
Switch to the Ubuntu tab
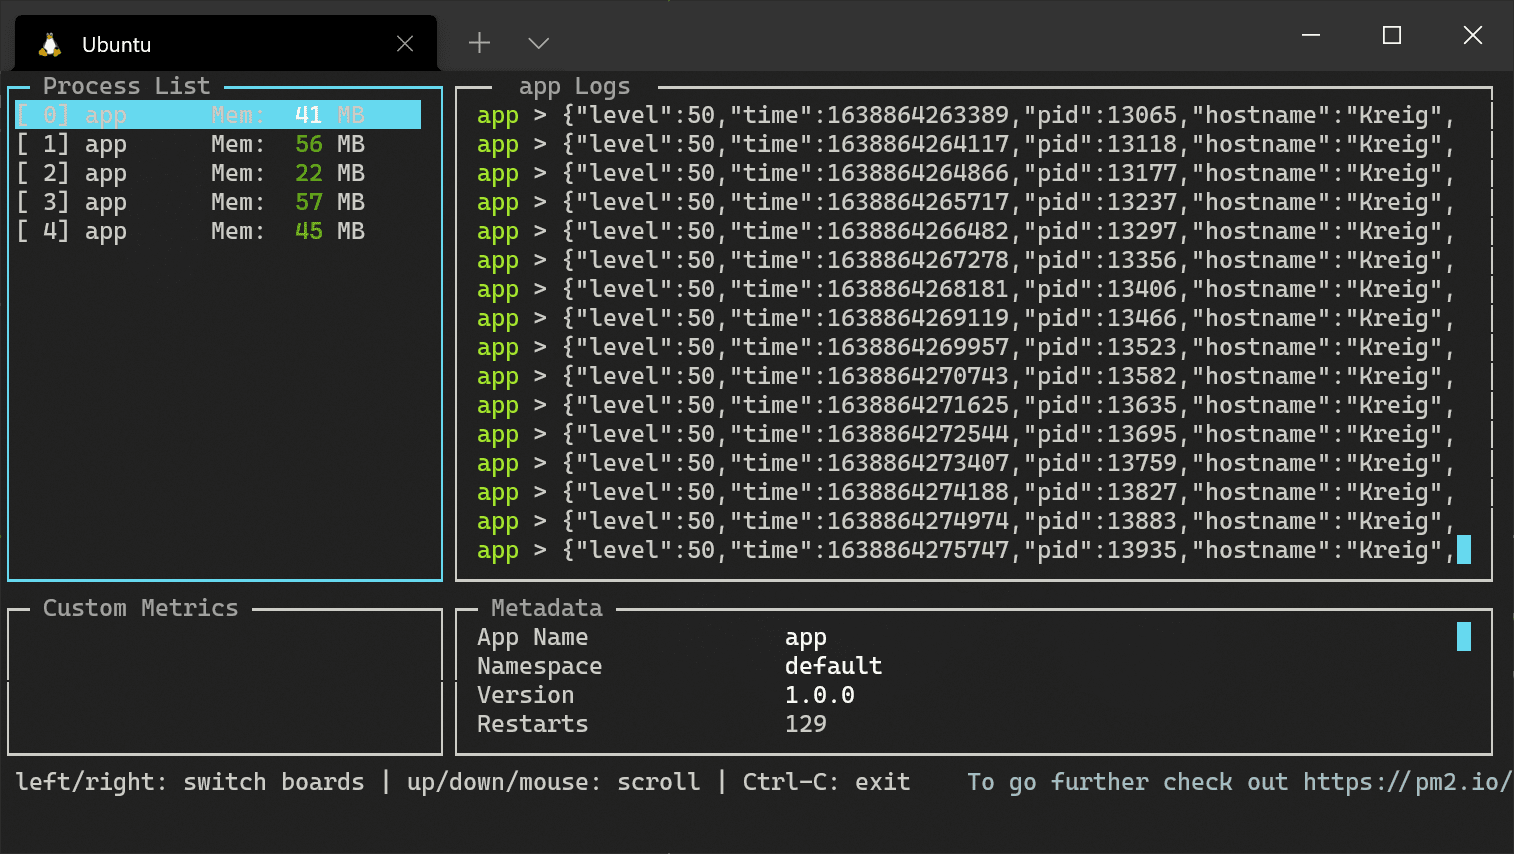coord(200,44)
